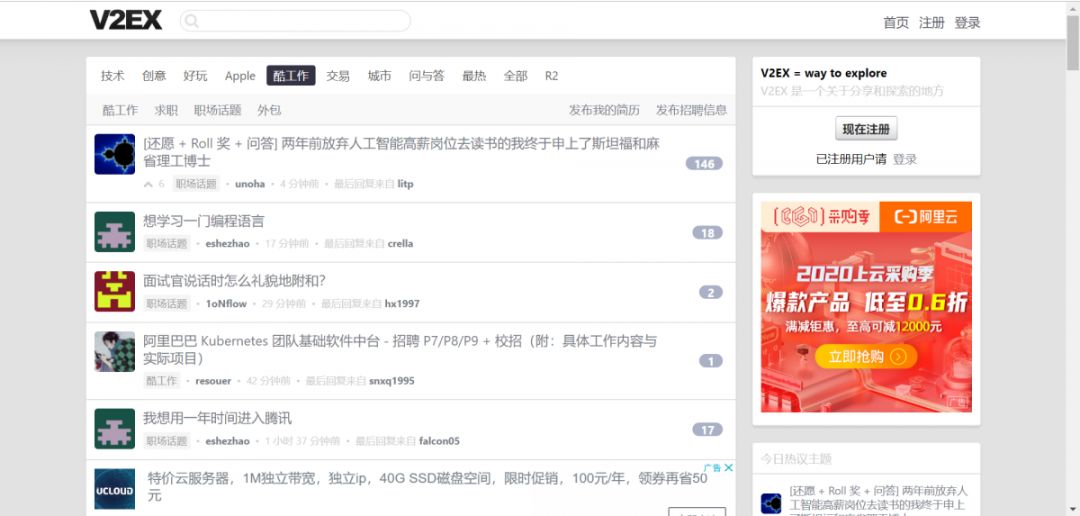Viewport: 1080px width, 516px height.
Task: Open the 外包 sub-node link
Action: (x=269, y=110)
